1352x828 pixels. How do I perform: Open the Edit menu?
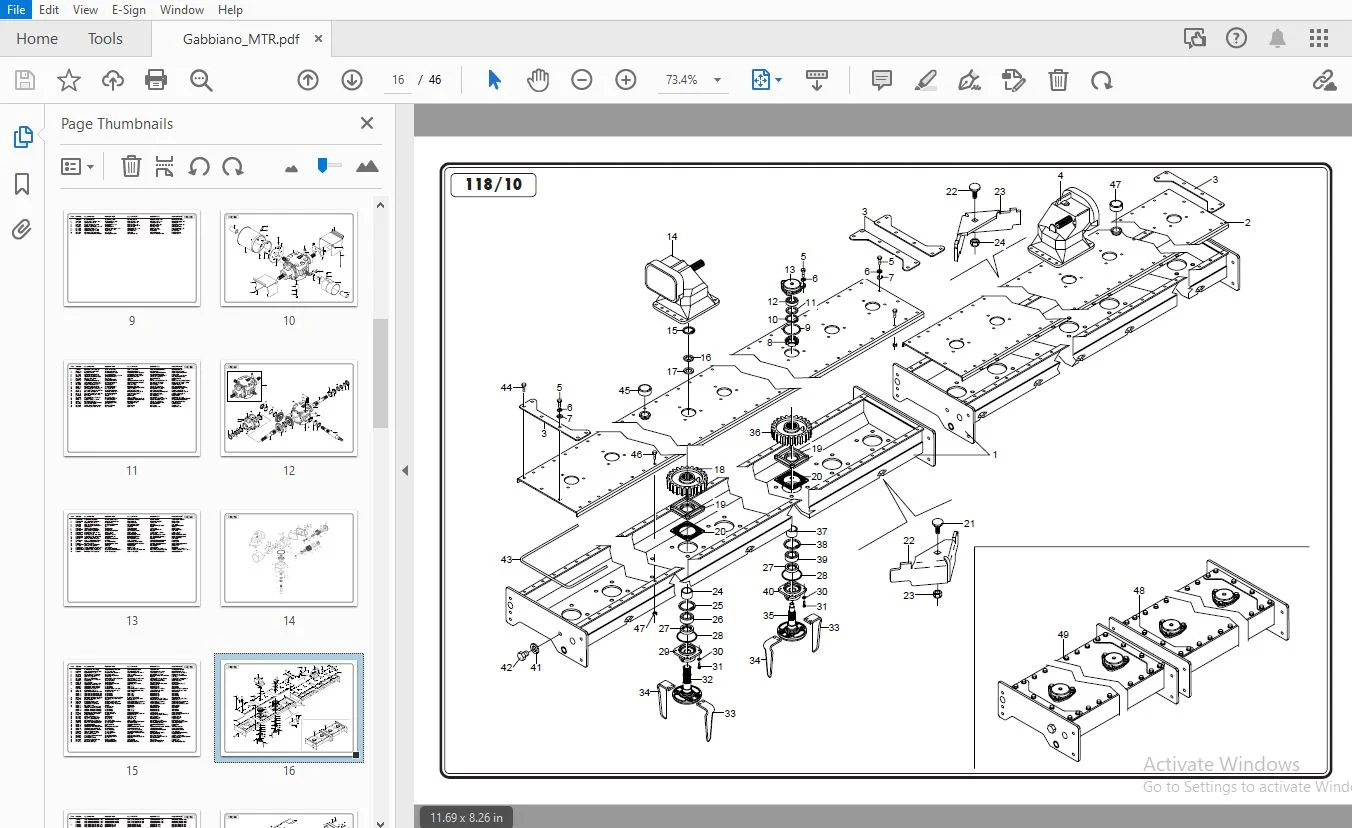(x=49, y=10)
